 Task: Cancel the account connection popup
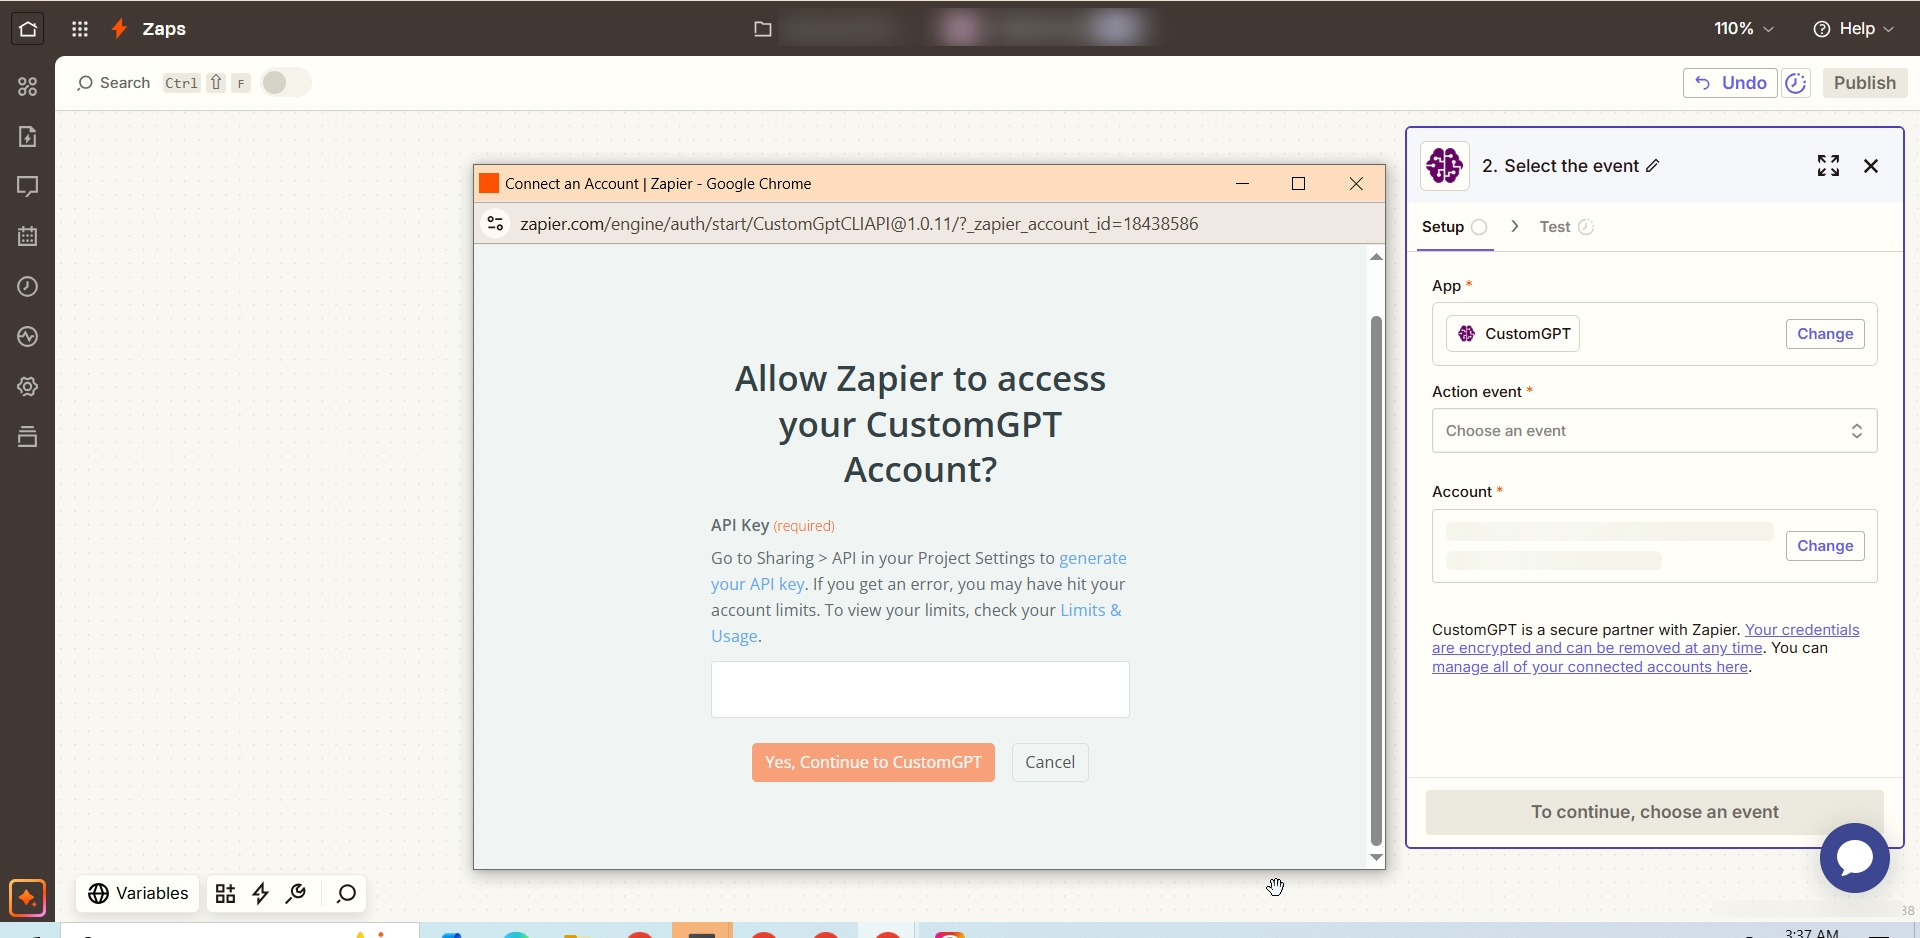point(1050,762)
